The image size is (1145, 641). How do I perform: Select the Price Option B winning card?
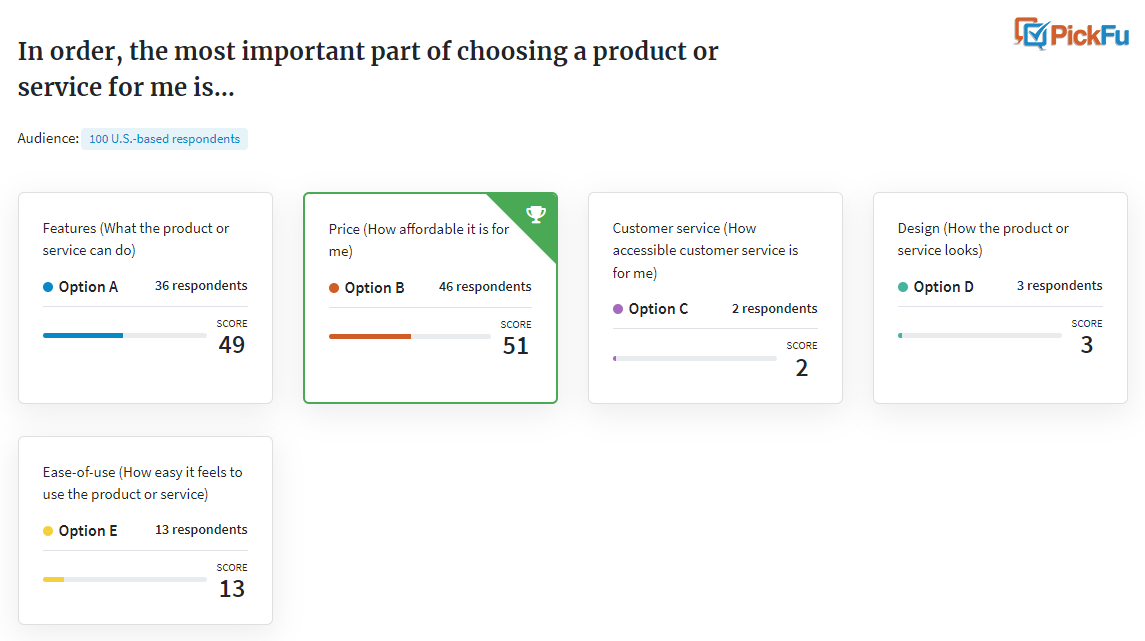pos(430,298)
